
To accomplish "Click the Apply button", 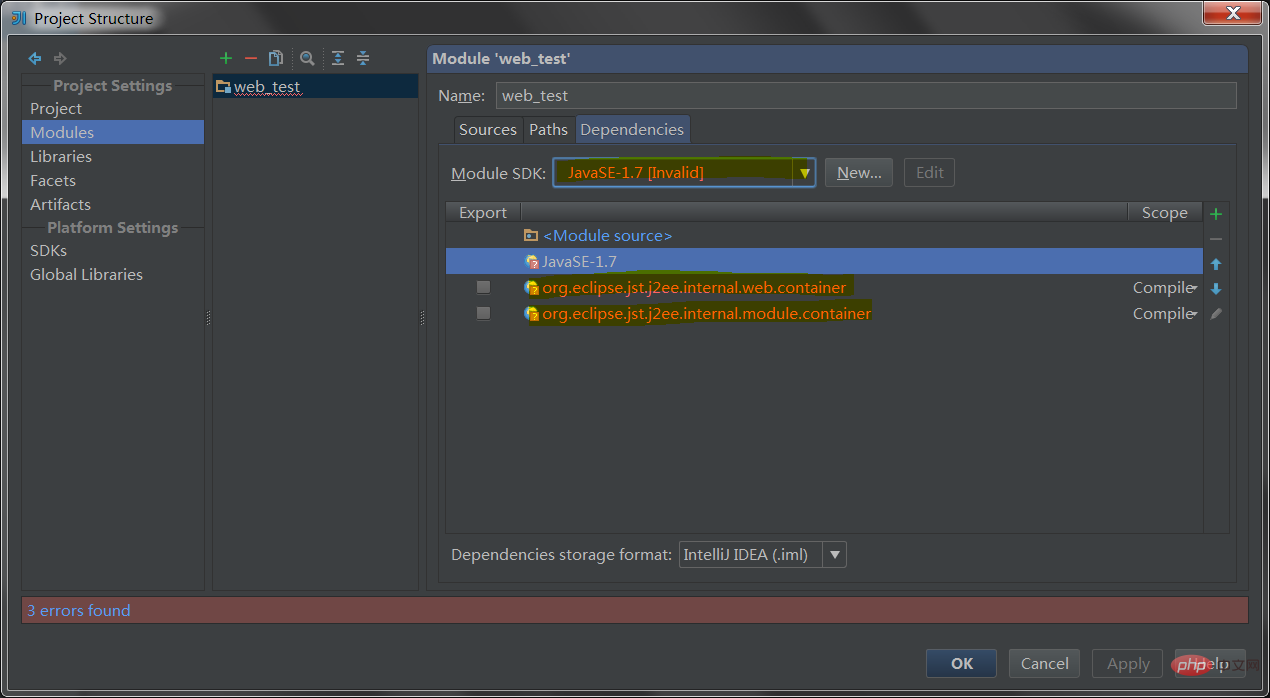I will coord(1128,663).
